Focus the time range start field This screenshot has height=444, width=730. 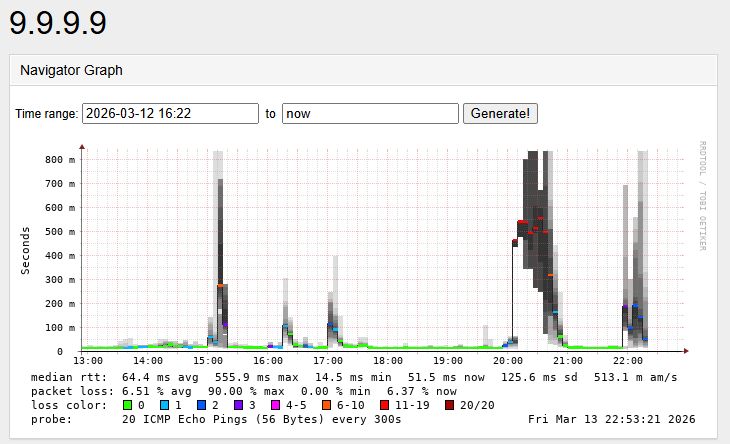tap(170, 114)
